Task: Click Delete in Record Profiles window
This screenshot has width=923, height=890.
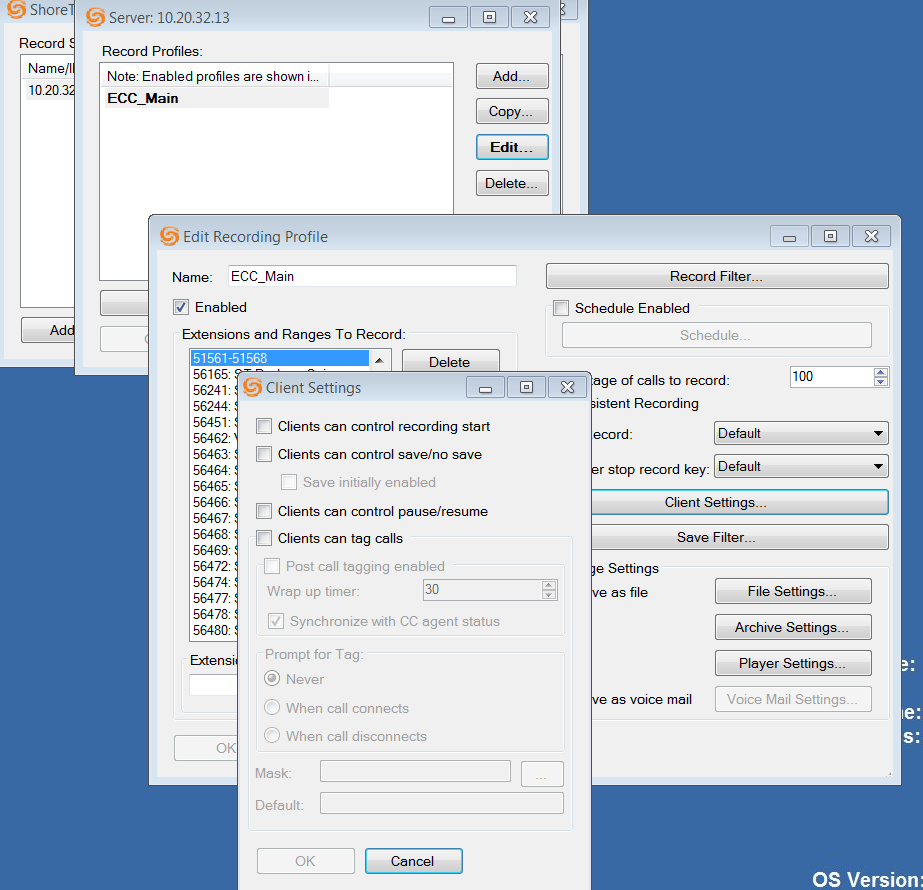Action: 512,183
